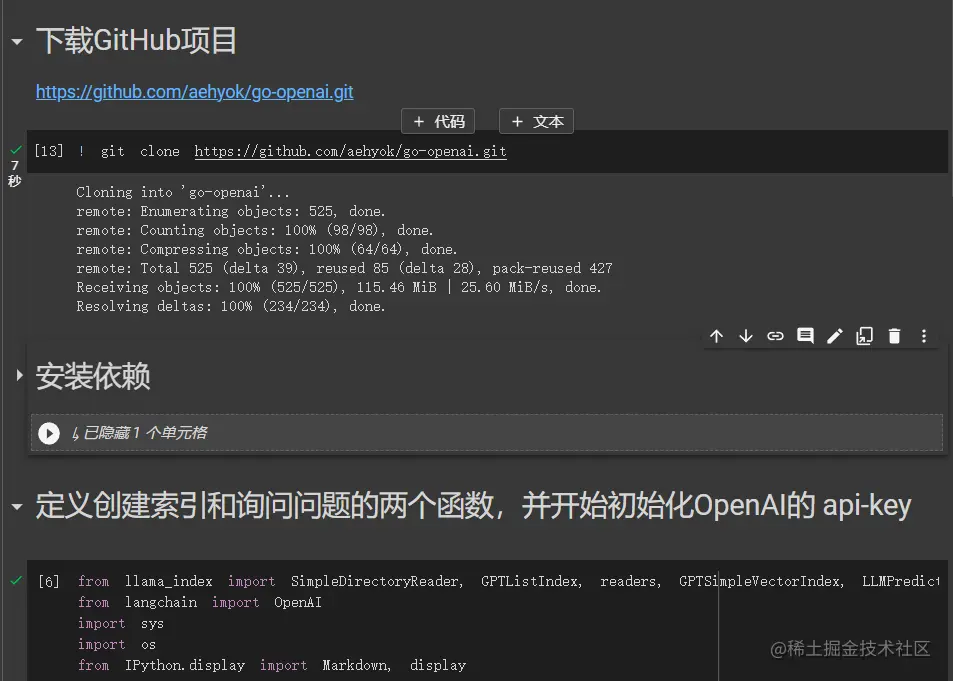
Task: Click the 'from IPython.display import' line
Action: pos(272,666)
